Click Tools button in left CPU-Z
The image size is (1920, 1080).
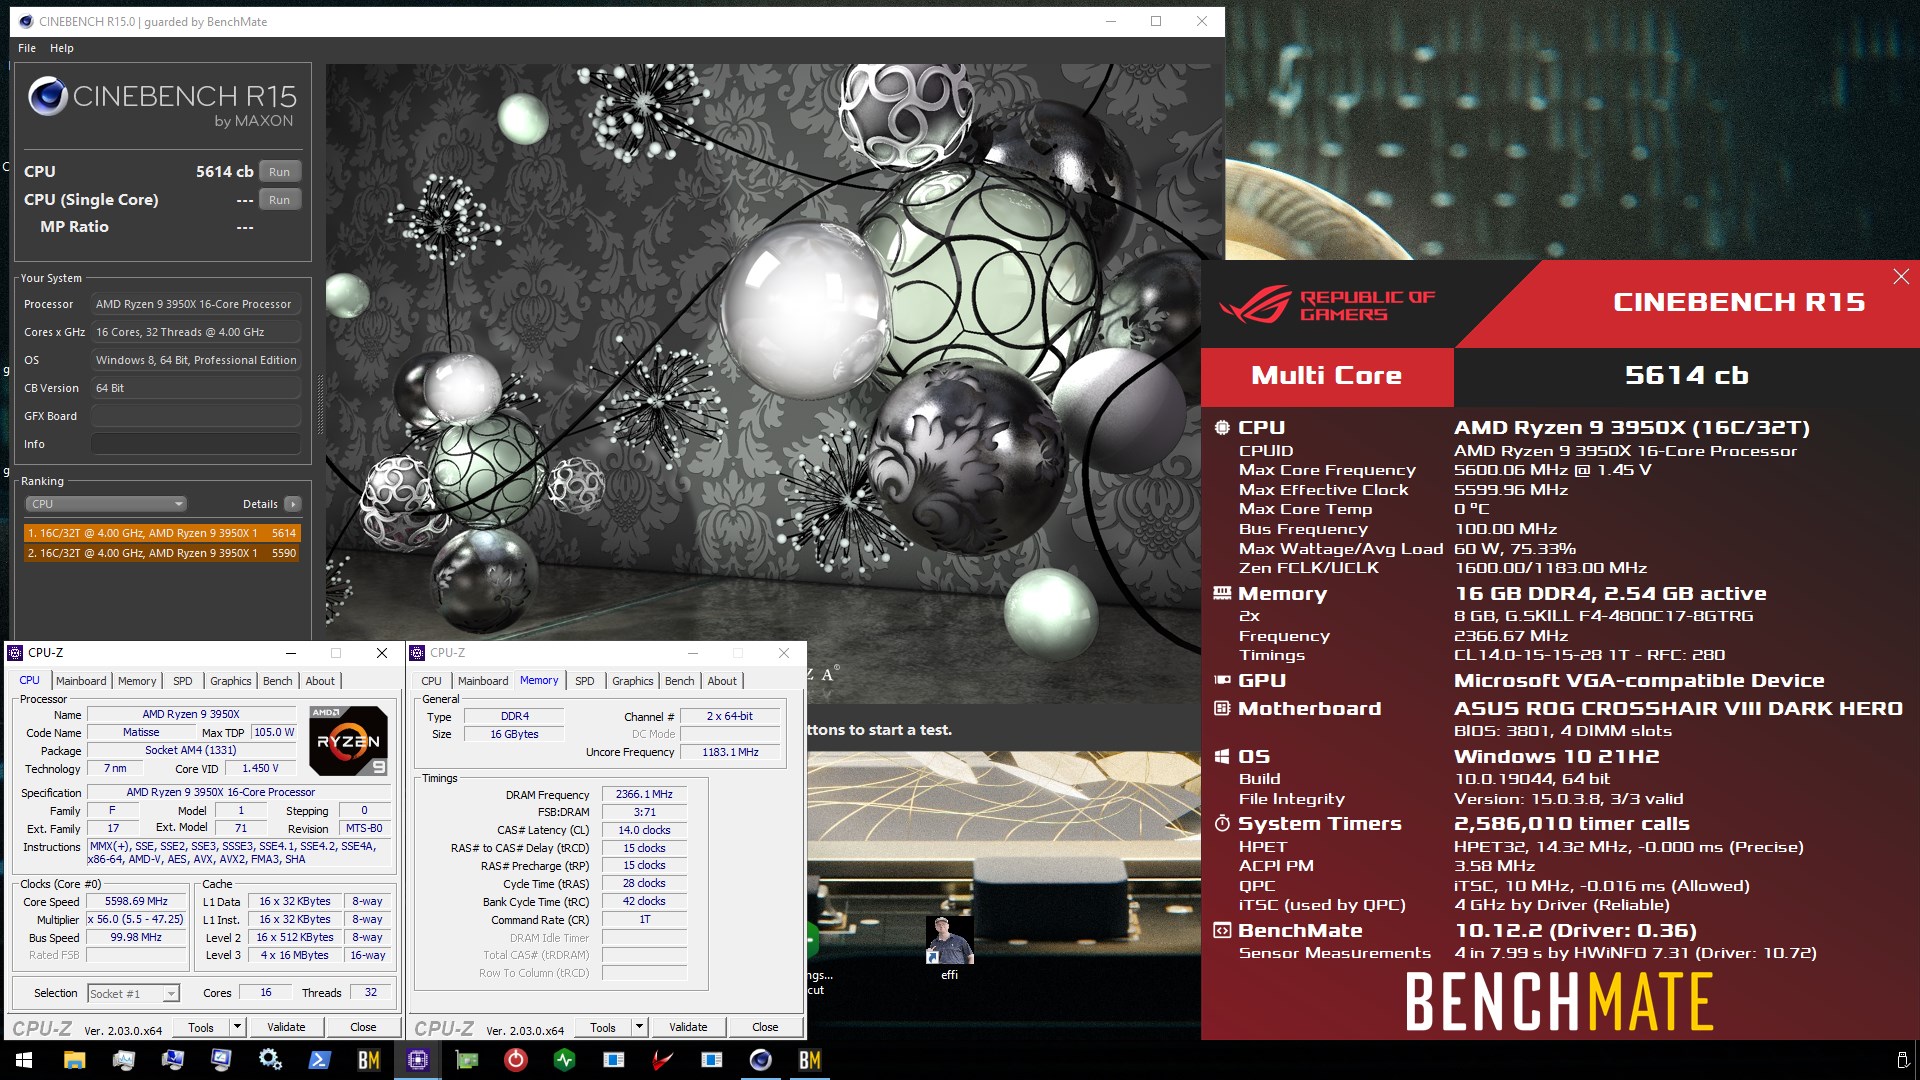pos(201,1027)
